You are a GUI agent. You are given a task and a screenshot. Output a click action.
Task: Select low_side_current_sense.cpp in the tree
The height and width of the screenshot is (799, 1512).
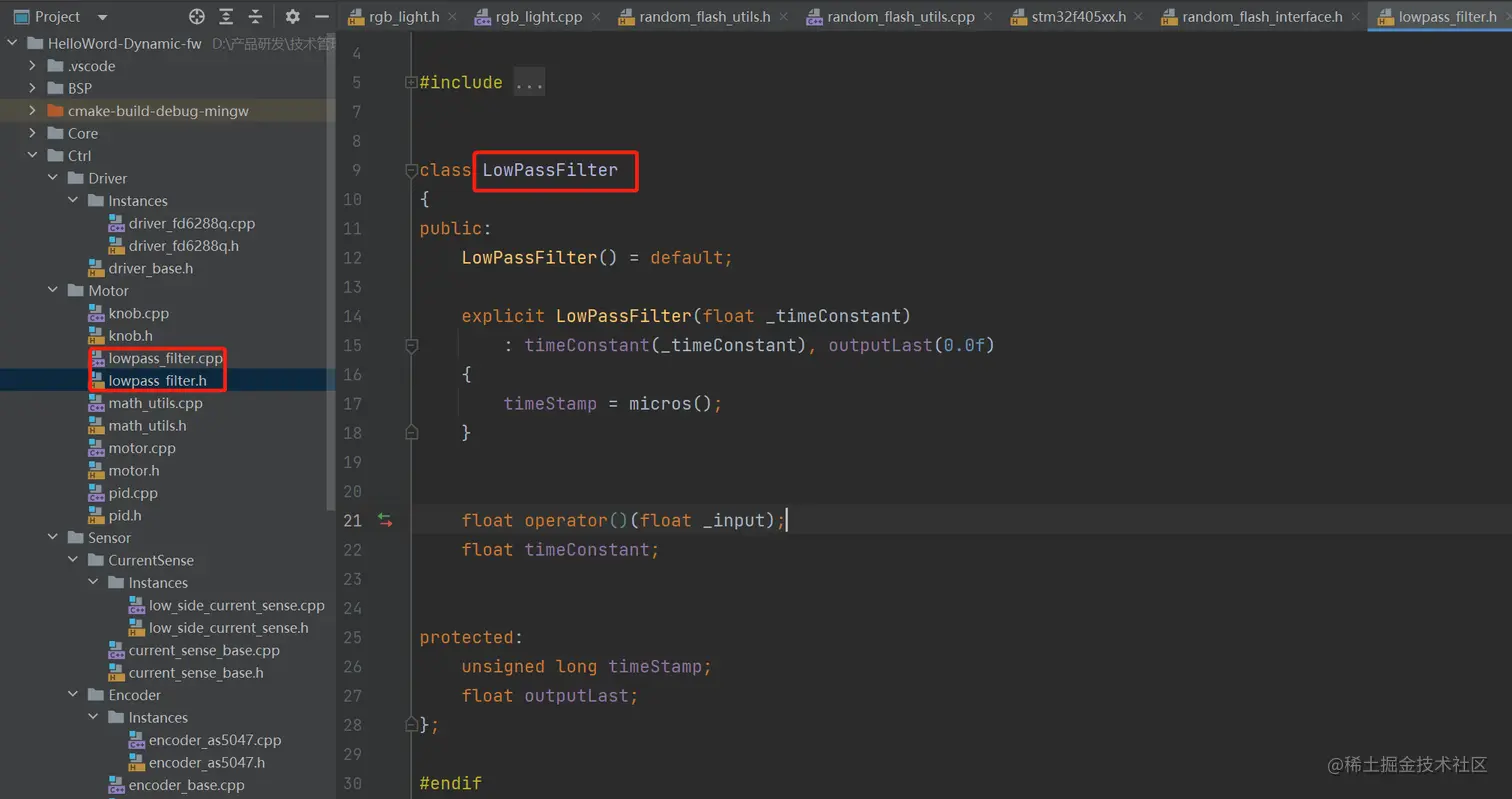[x=237, y=606]
